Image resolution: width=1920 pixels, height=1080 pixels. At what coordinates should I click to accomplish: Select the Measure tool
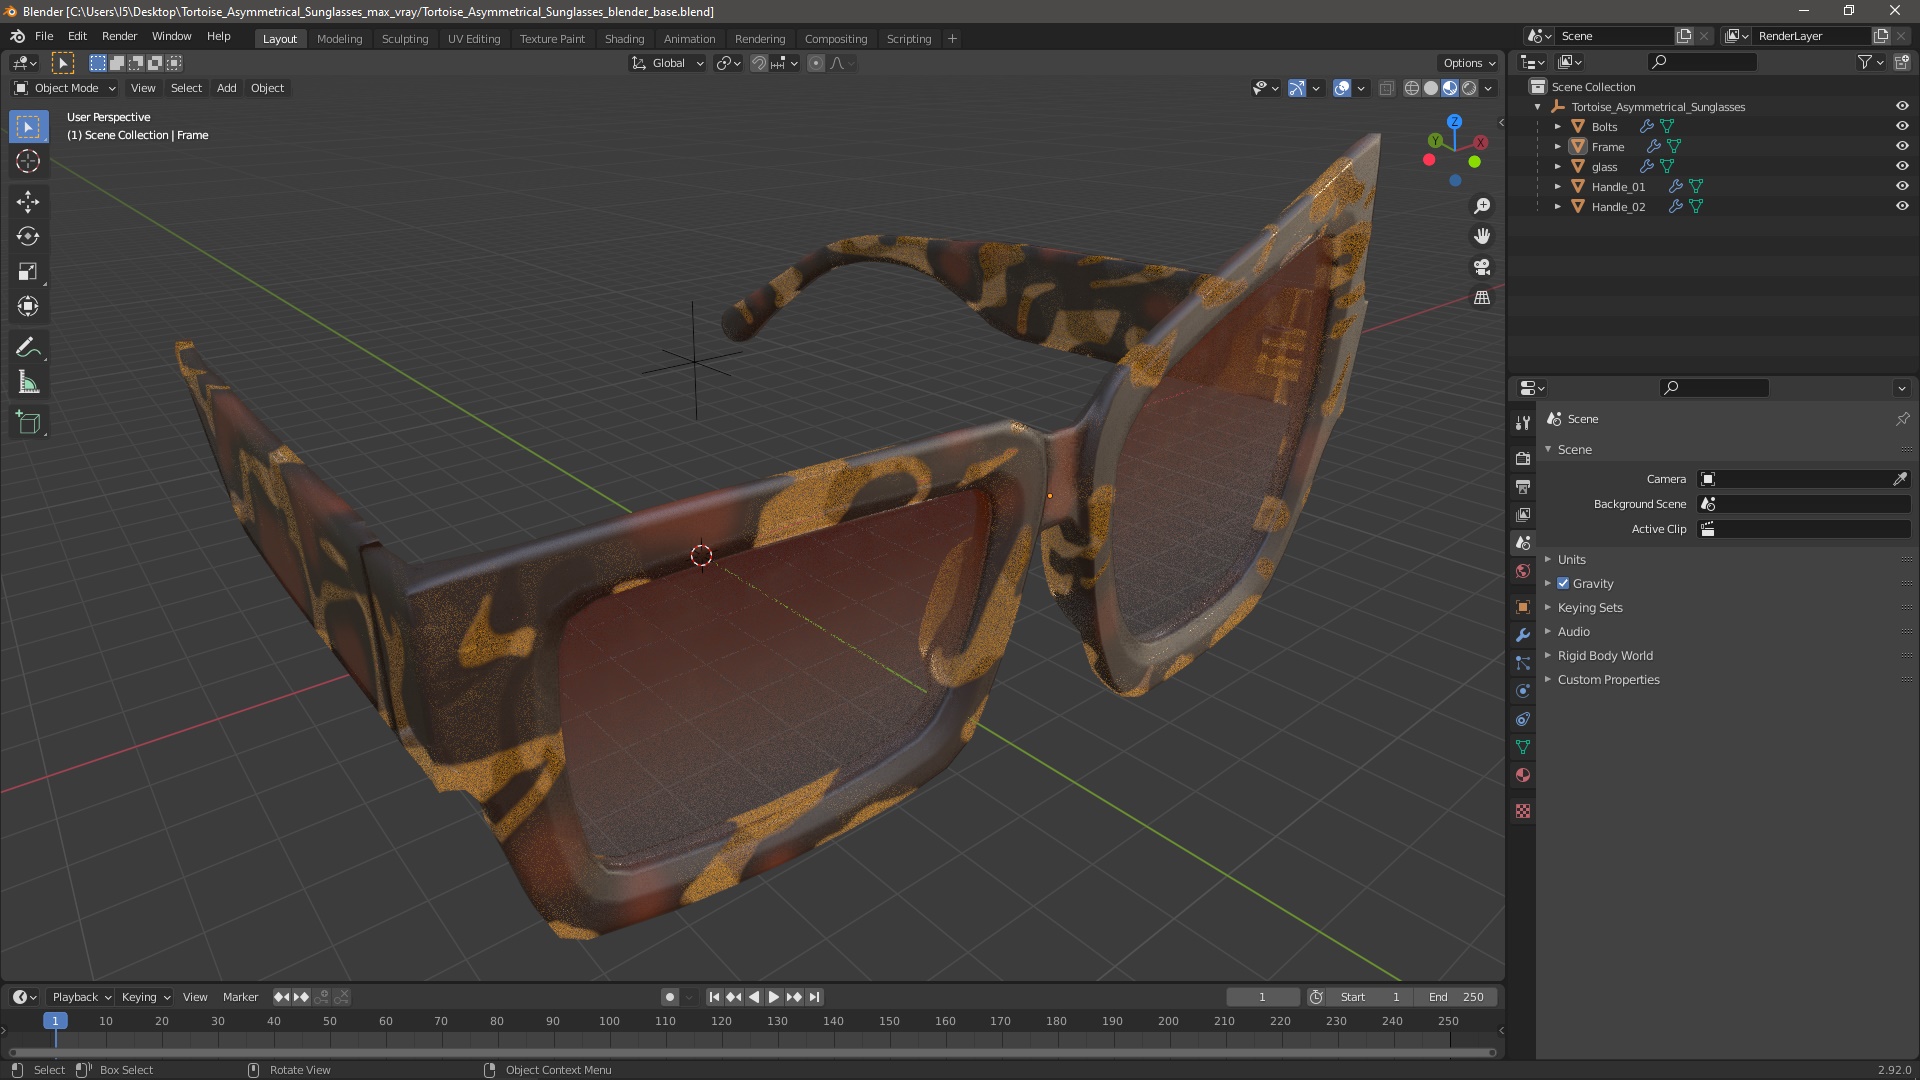[28, 383]
